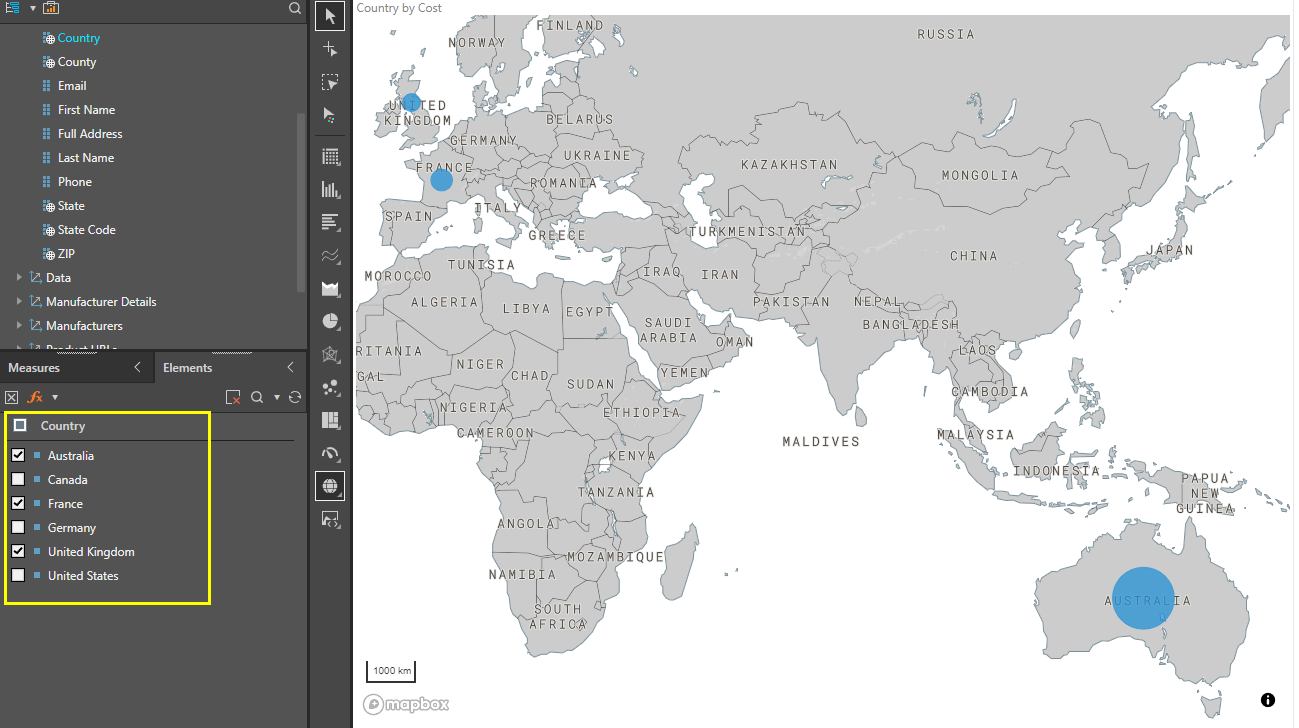Click the map info button

coord(1268,700)
